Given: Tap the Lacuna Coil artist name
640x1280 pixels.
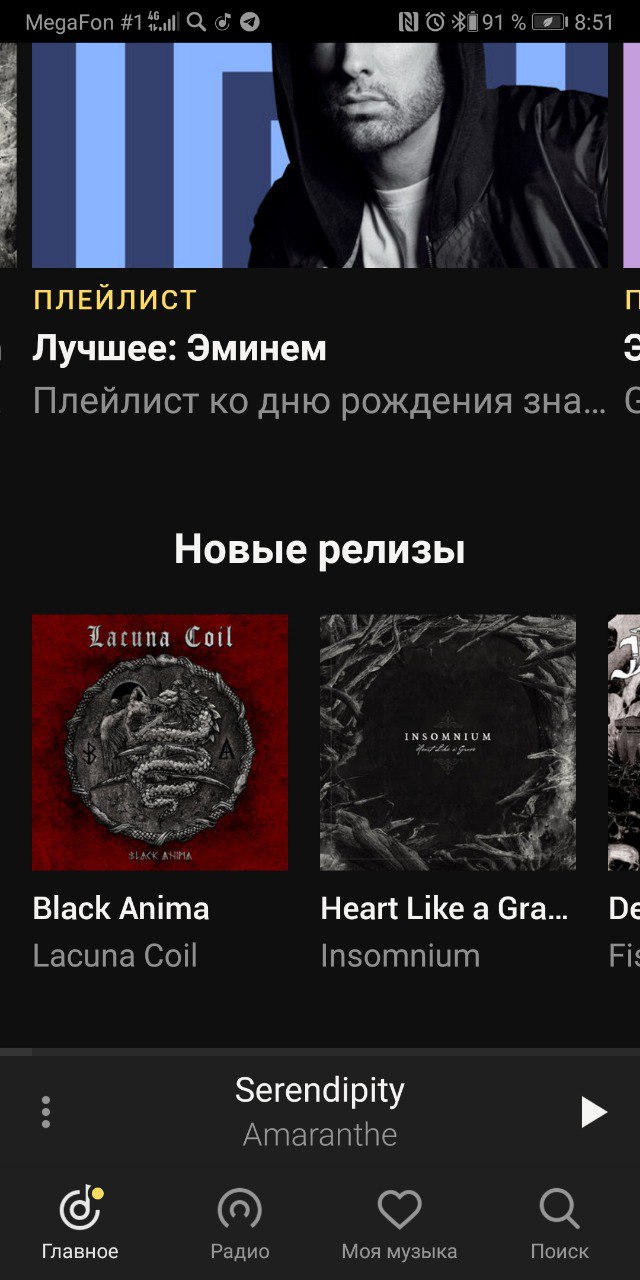Looking at the screenshot, I should tap(115, 955).
